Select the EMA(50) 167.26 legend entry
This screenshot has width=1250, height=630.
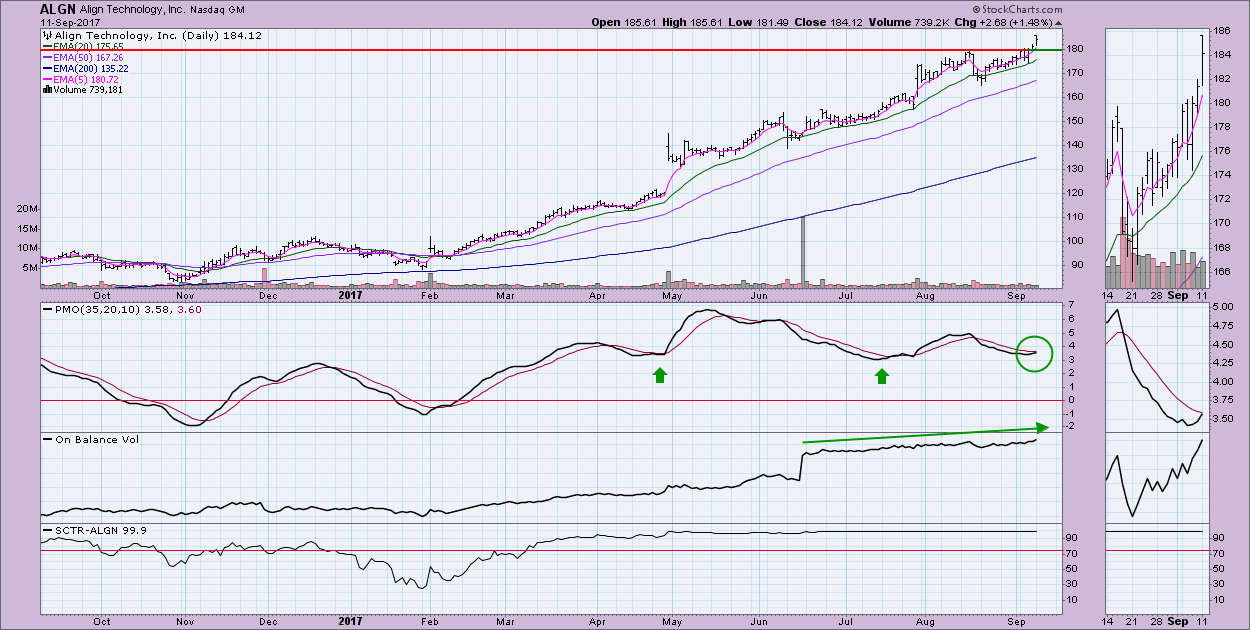[x=86, y=57]
